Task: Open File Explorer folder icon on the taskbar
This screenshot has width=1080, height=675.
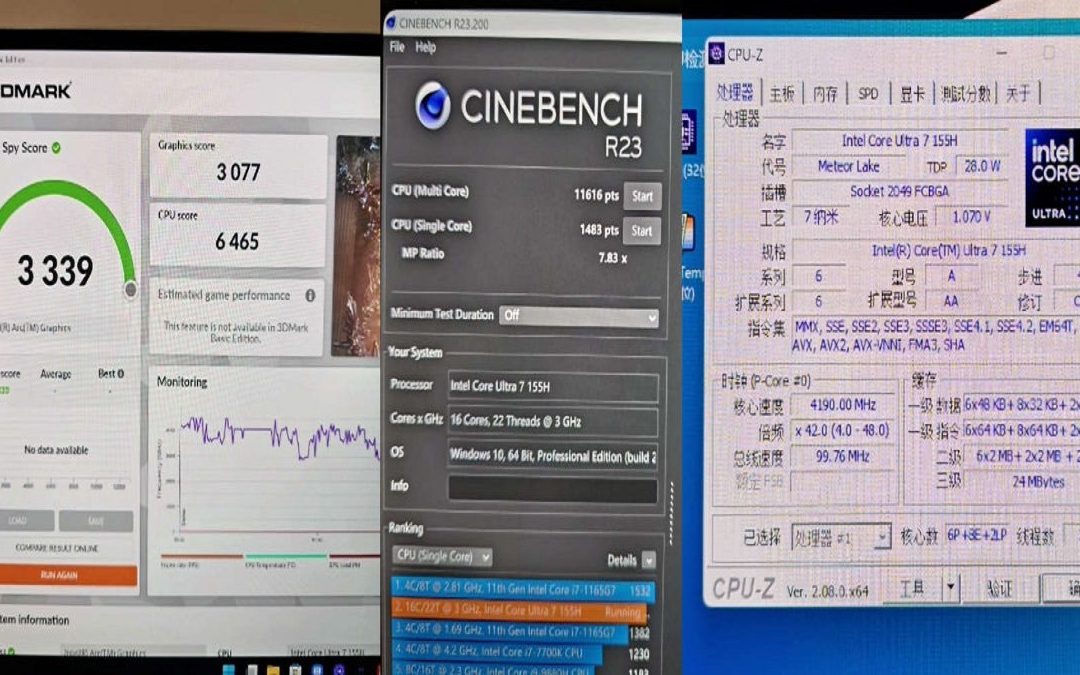Action: (x=273, y=669)
